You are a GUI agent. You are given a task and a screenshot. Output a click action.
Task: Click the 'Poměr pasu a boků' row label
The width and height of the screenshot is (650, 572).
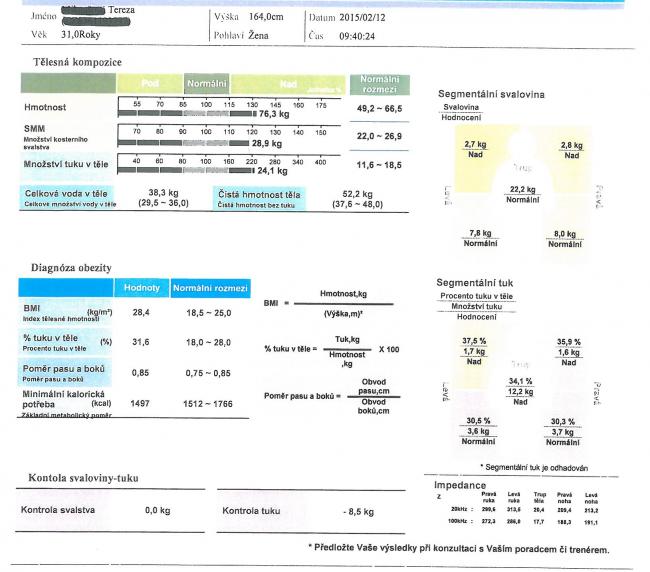(x=64, y=368)
